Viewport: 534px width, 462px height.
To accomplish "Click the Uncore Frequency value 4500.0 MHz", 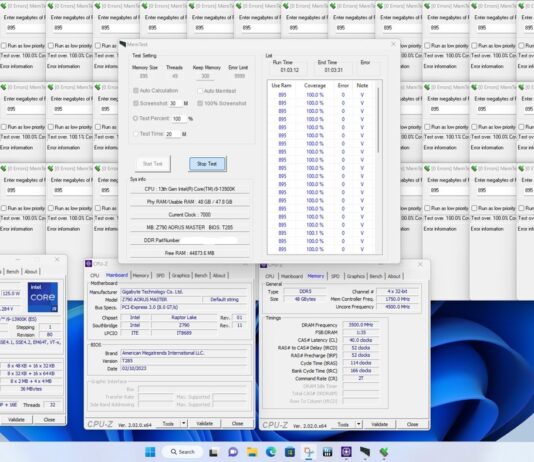I will pos(397,307).
